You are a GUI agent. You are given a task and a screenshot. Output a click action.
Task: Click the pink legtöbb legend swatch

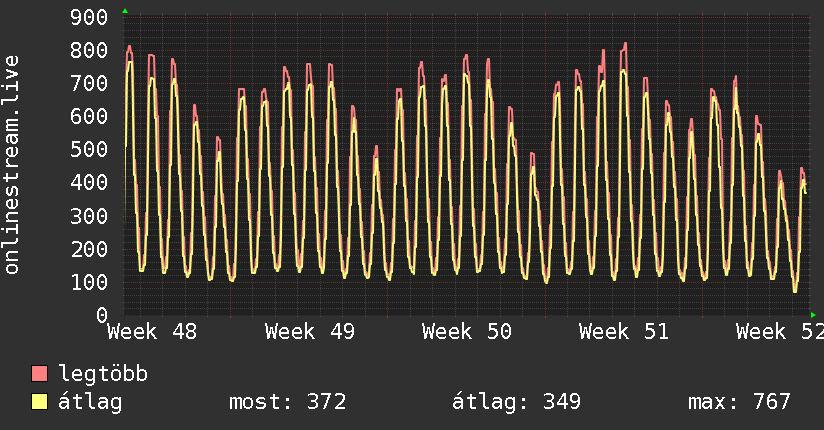pyautogui.click(x=40, y=373)
